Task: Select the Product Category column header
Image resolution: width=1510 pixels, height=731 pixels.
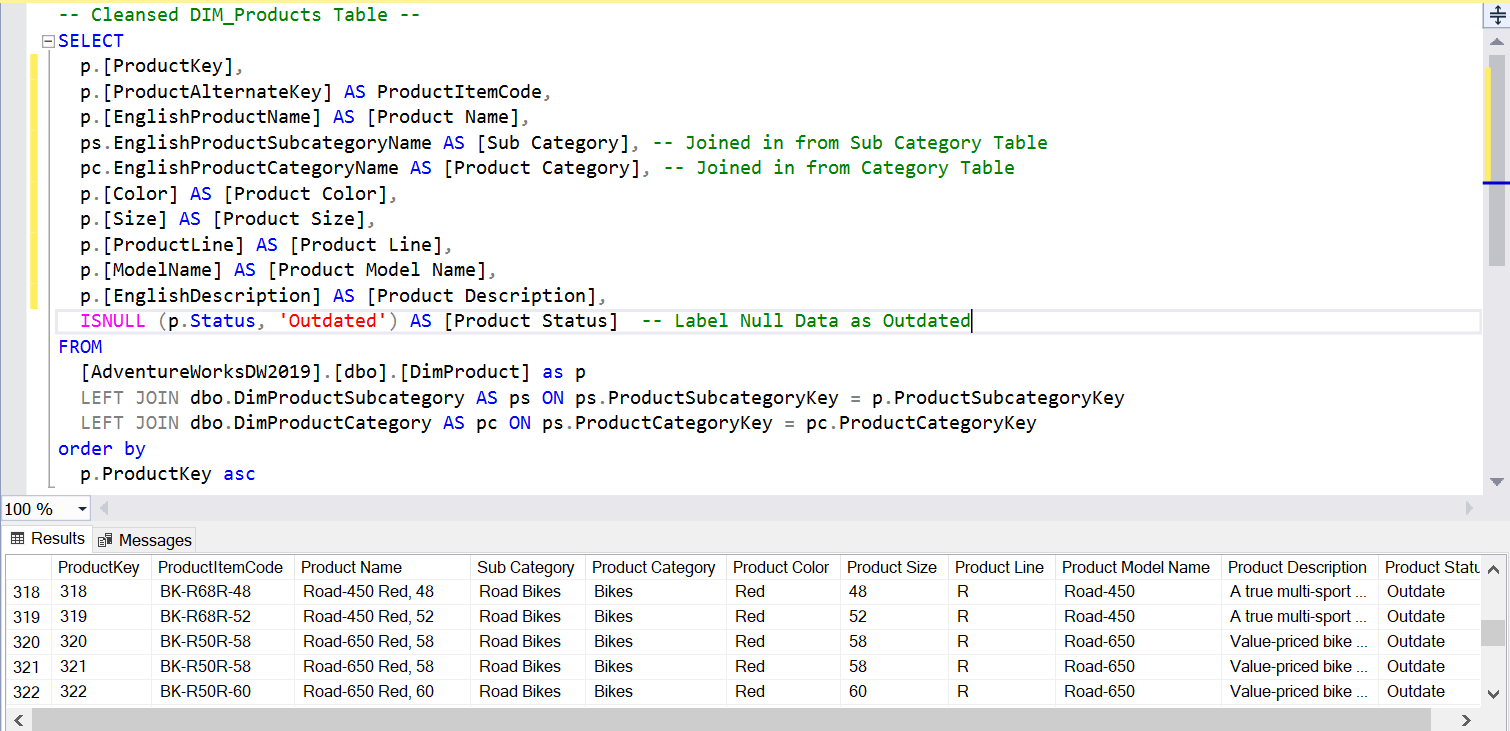Action: click(655, 567)
